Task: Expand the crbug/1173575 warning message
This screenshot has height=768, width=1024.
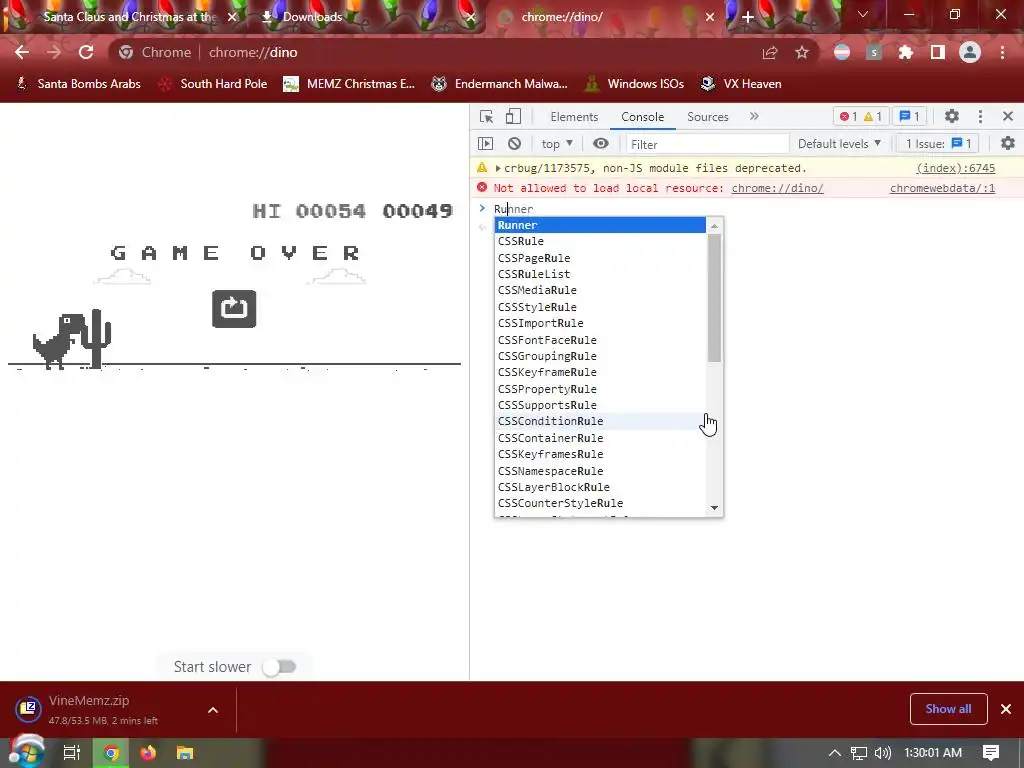Action: 498,168
